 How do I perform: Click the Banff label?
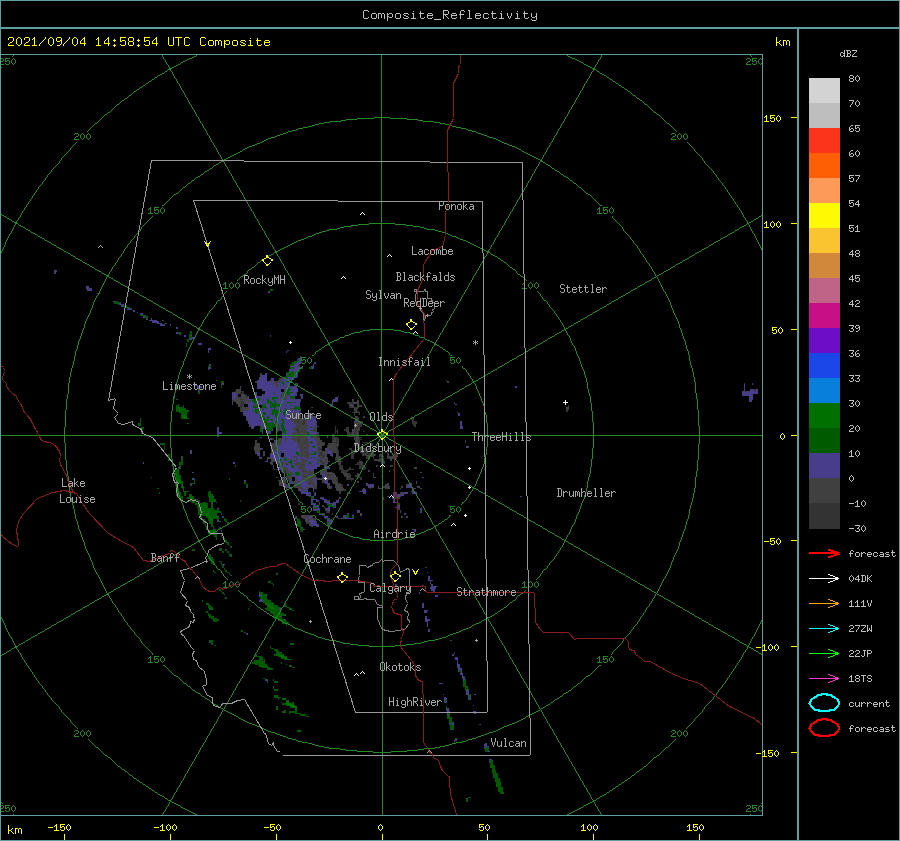[x=165, y=557]
